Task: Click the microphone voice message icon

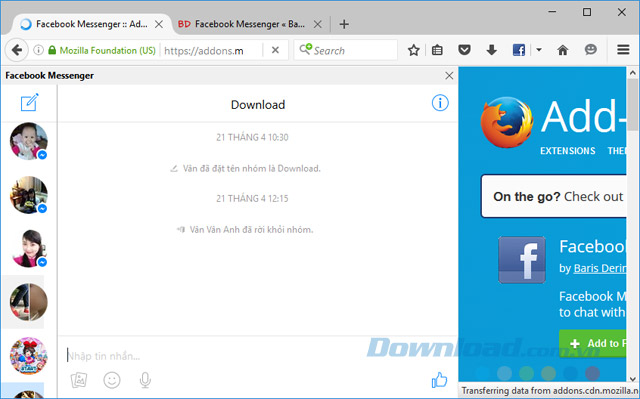Action: tap(145, 380)
